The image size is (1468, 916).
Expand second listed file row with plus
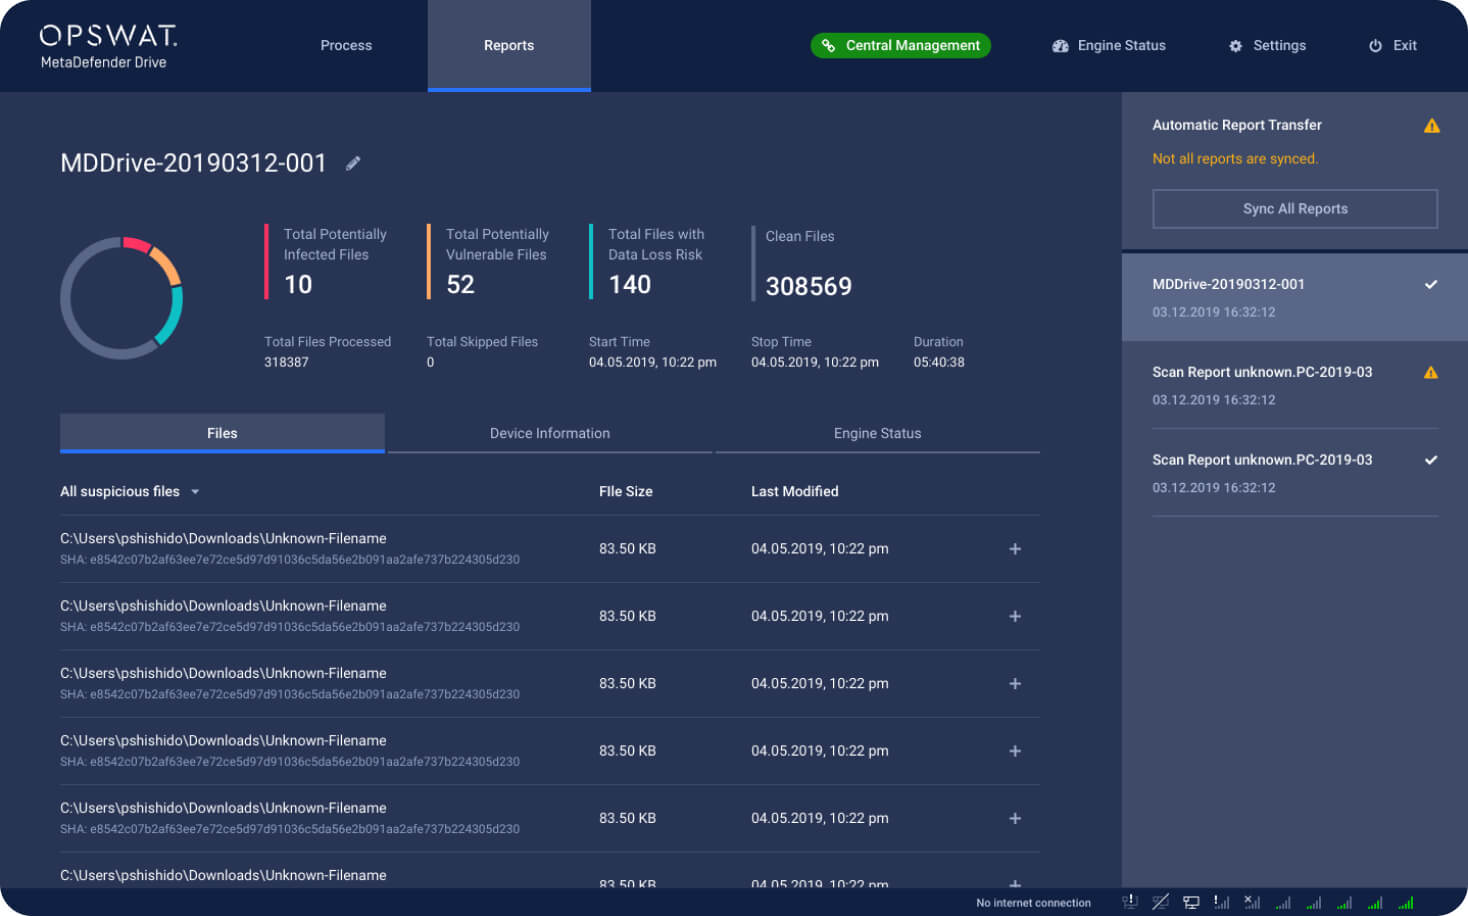(1015, 616)
